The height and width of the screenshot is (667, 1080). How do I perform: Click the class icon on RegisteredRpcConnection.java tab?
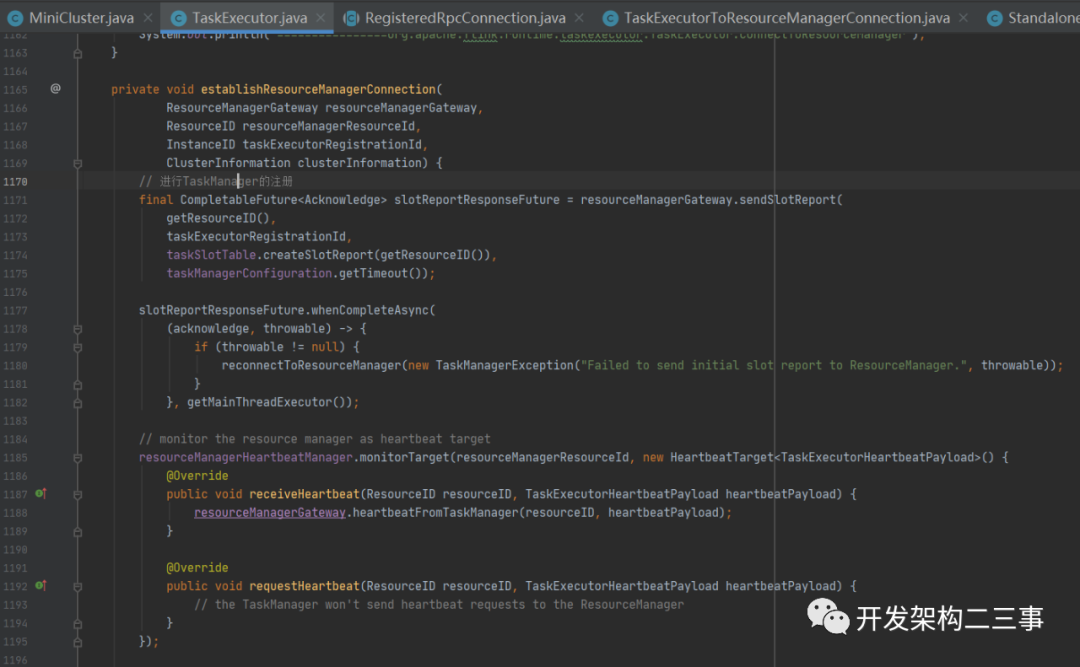pyautogui.click(x=351, y=19)
